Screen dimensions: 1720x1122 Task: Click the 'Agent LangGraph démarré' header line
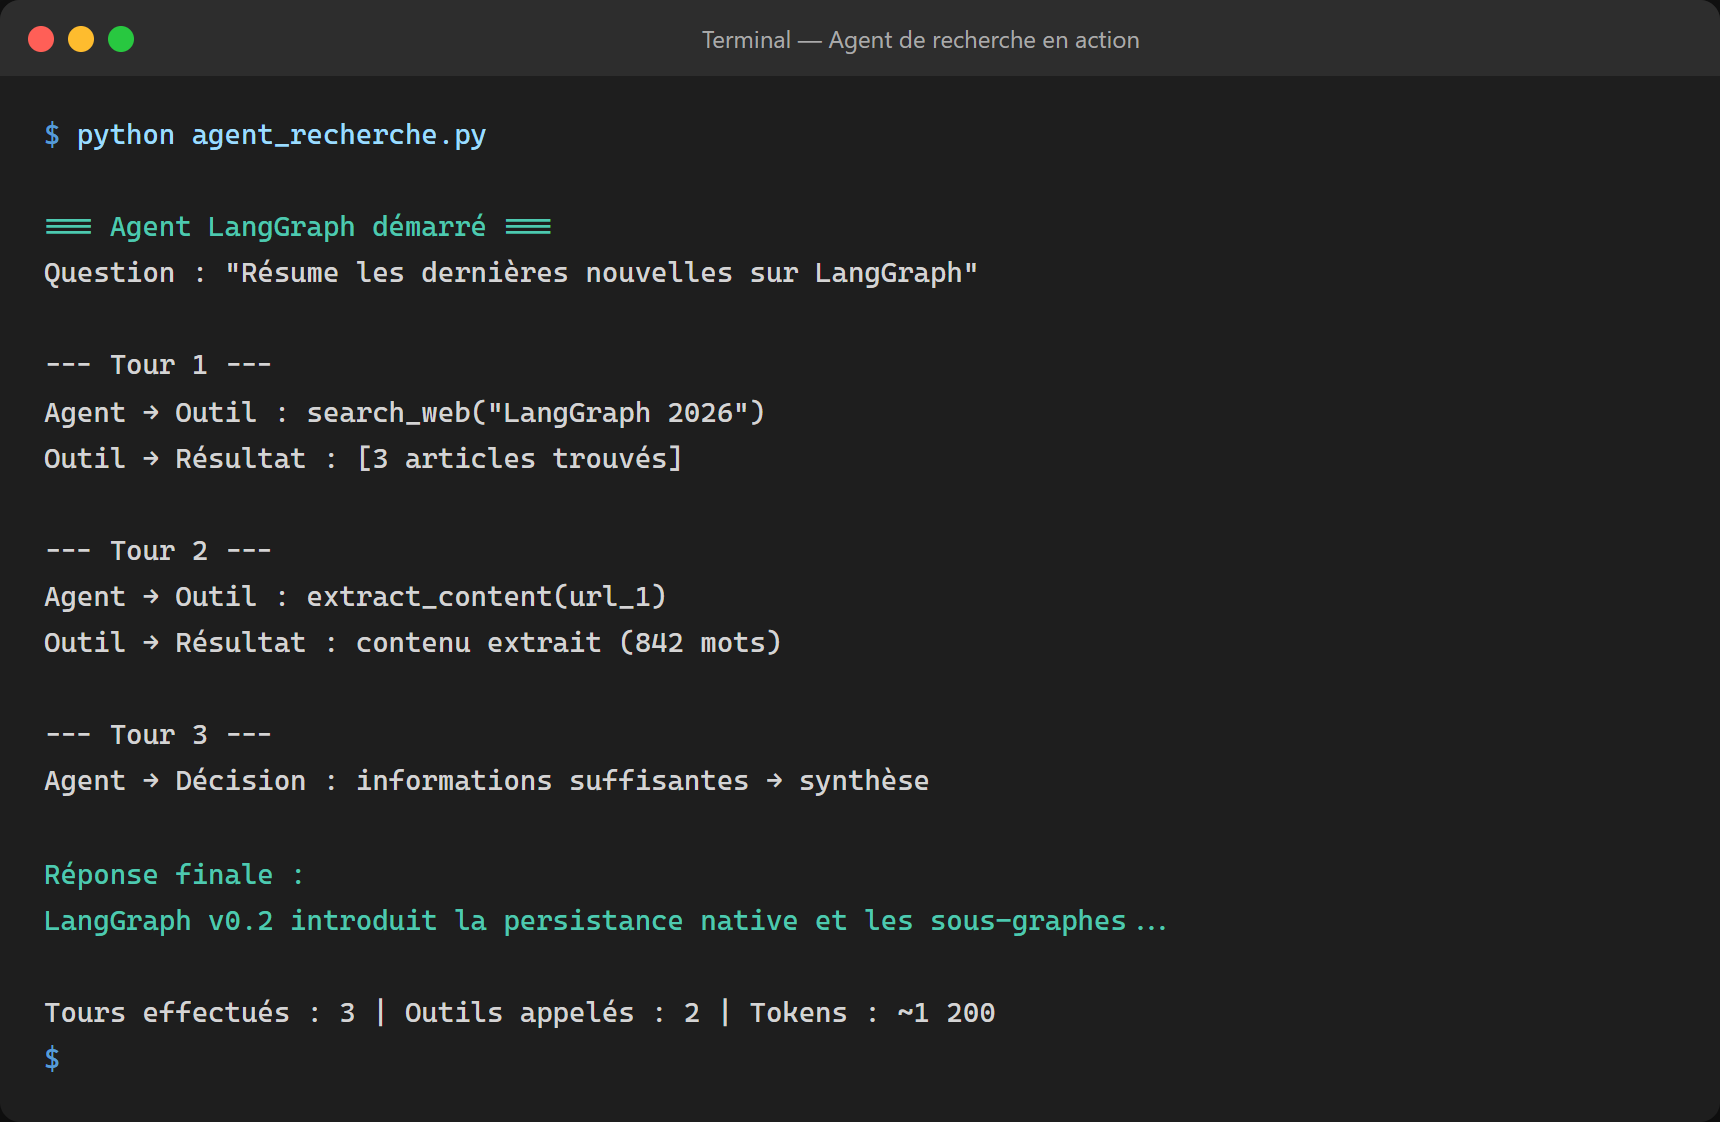(x=298, y=227)
